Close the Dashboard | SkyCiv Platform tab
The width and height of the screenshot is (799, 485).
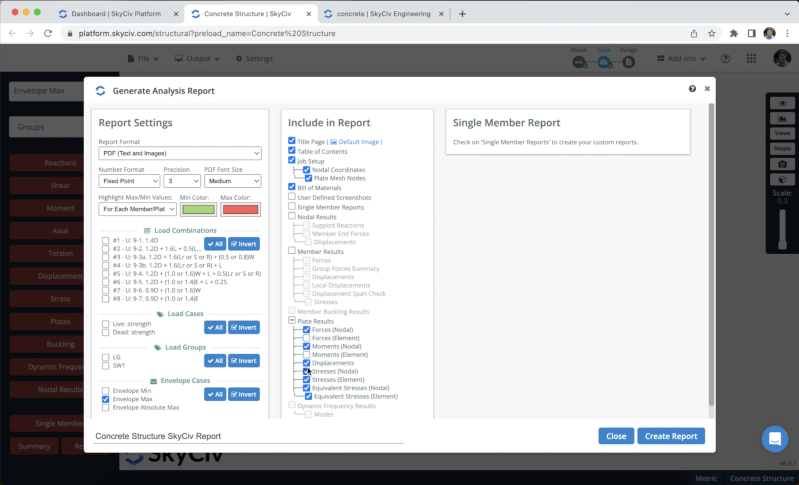click(176, 14)
